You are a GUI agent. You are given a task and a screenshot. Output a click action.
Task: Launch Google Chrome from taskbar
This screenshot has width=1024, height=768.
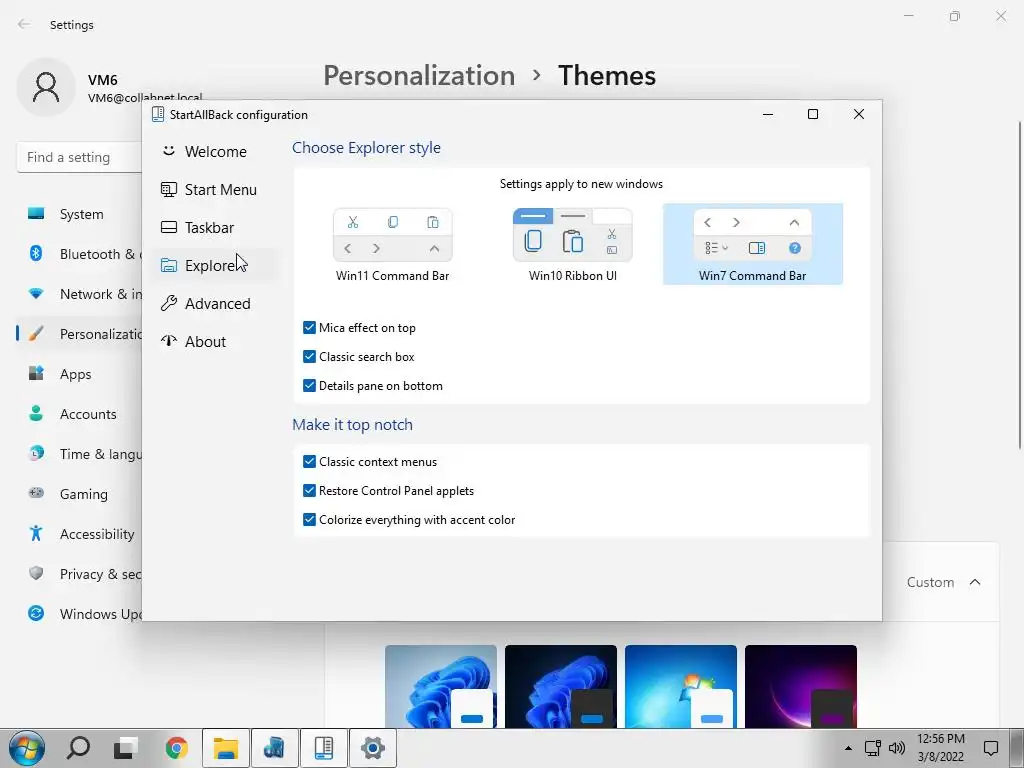click(176, 748)
